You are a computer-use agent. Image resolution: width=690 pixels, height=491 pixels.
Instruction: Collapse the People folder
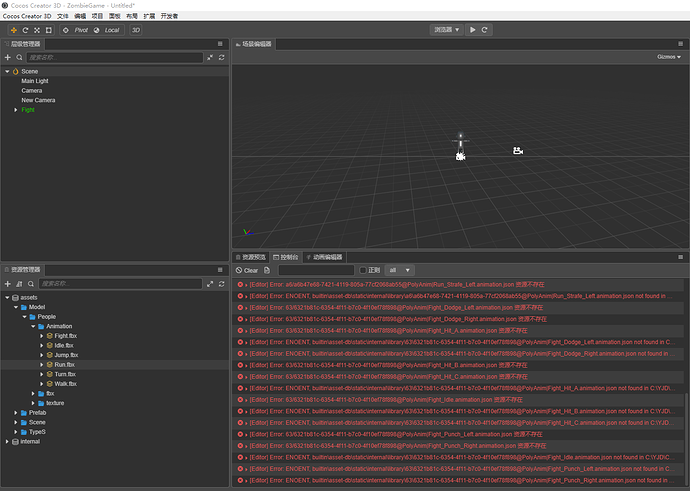pos(25,317)
